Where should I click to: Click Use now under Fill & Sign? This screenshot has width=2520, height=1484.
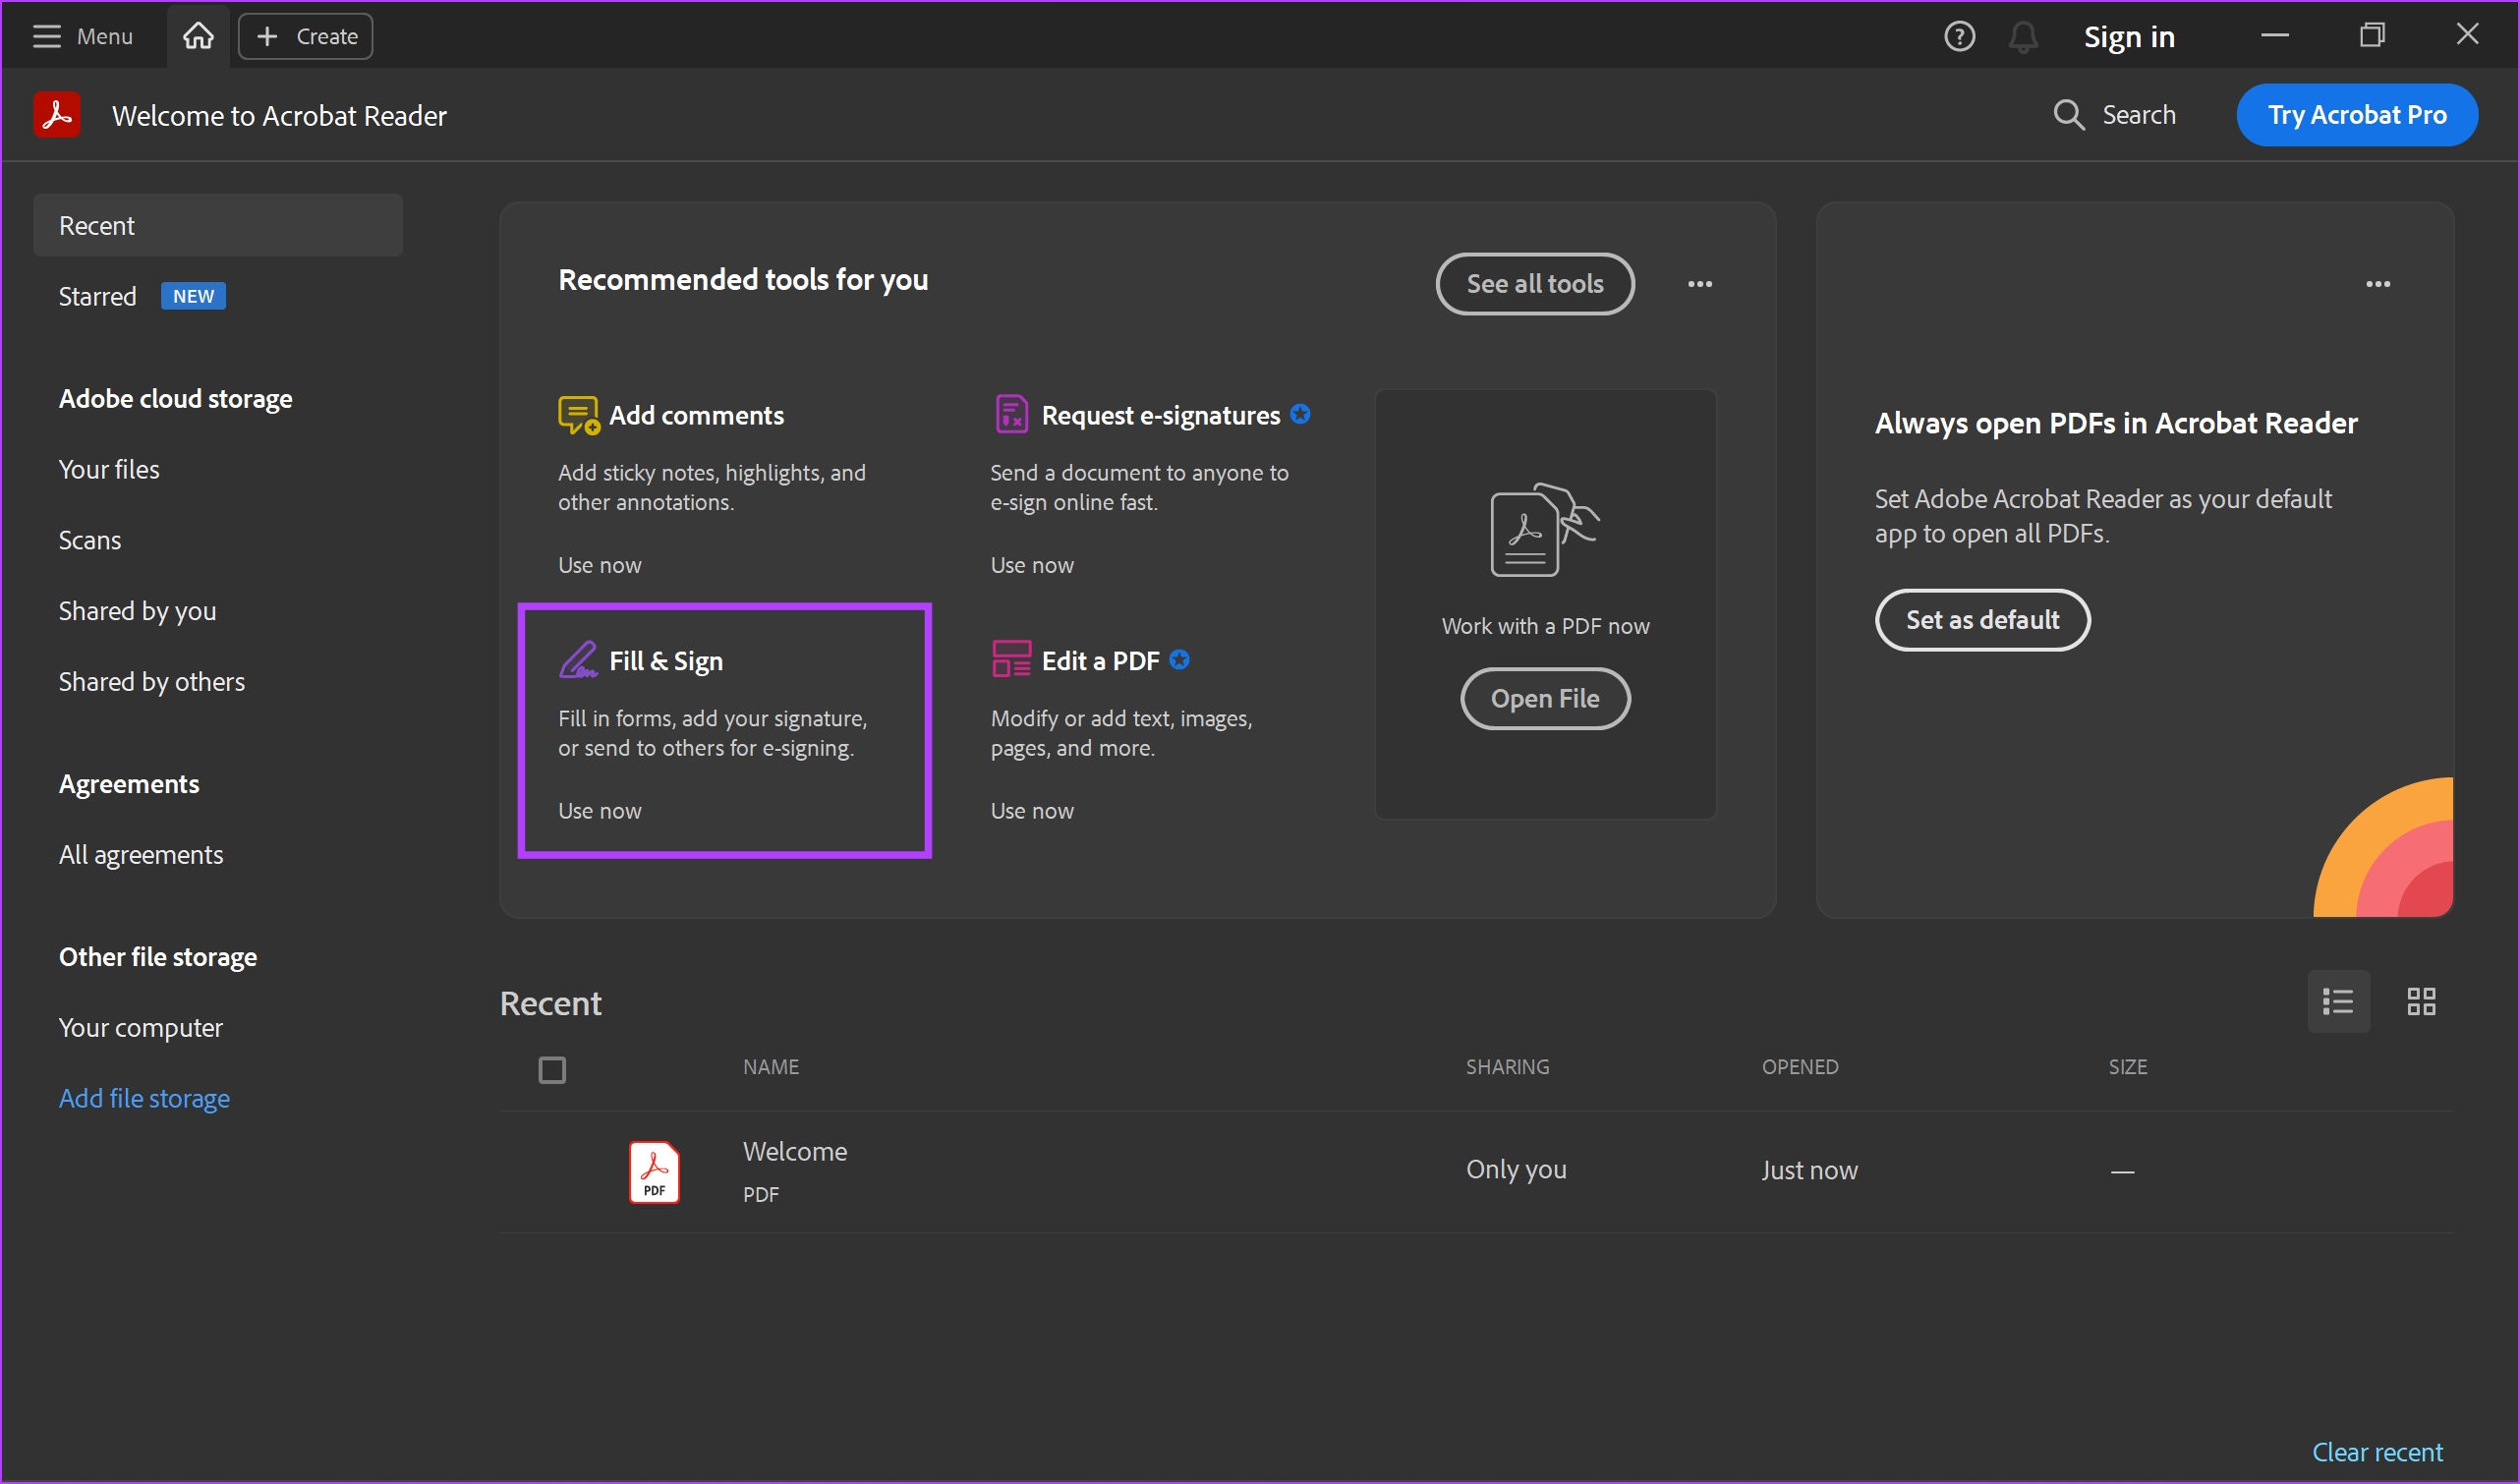click(x=599, y=811)
